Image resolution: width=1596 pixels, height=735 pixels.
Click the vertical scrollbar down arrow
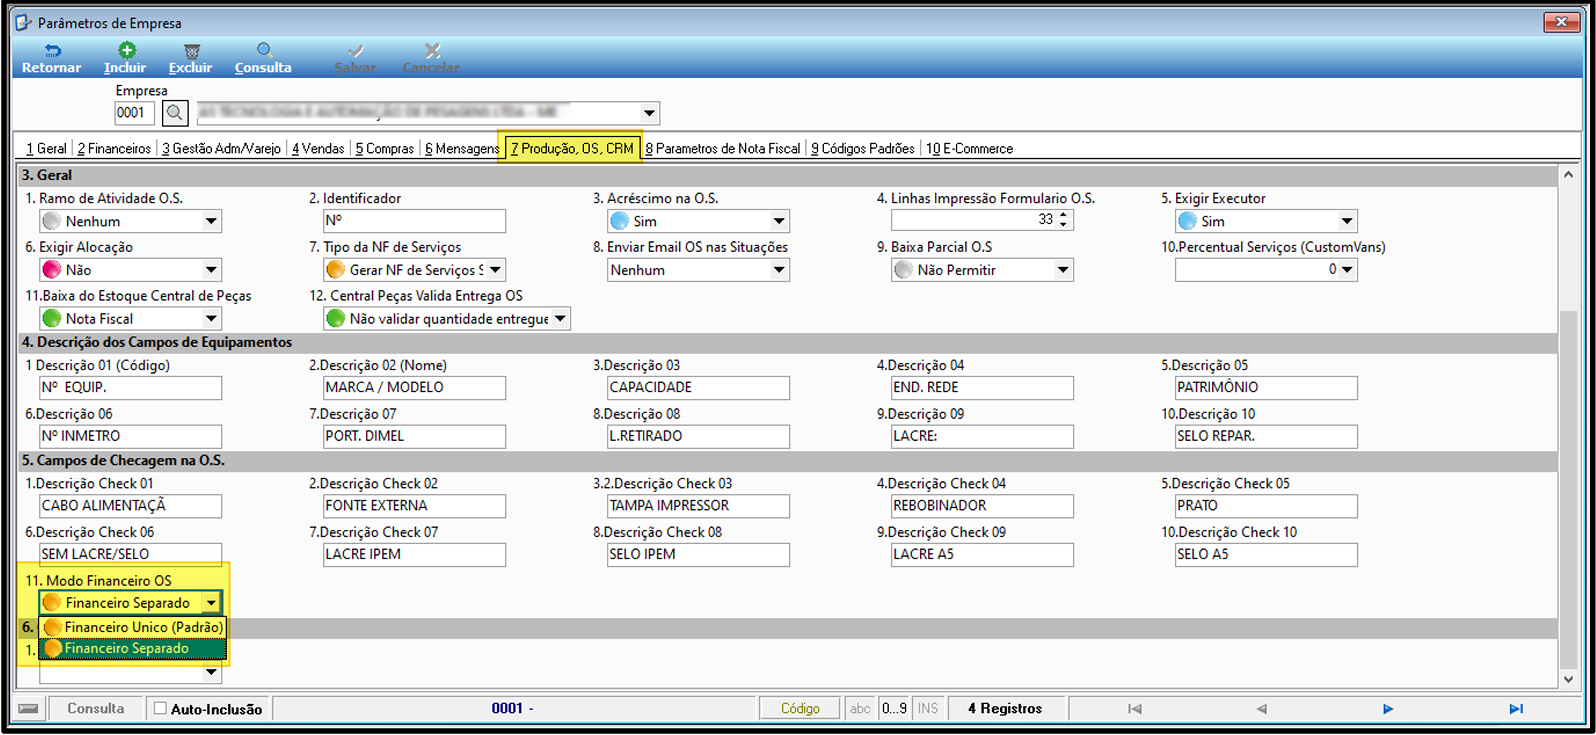pos(1568,679)
